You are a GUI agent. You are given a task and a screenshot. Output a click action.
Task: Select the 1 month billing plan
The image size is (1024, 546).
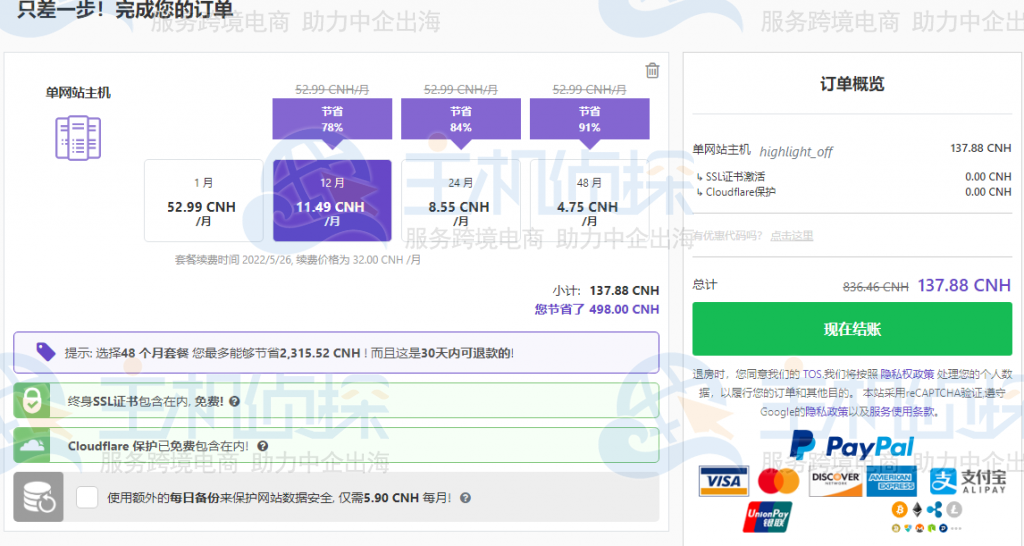pyautogui.click(x=203, y=201)
